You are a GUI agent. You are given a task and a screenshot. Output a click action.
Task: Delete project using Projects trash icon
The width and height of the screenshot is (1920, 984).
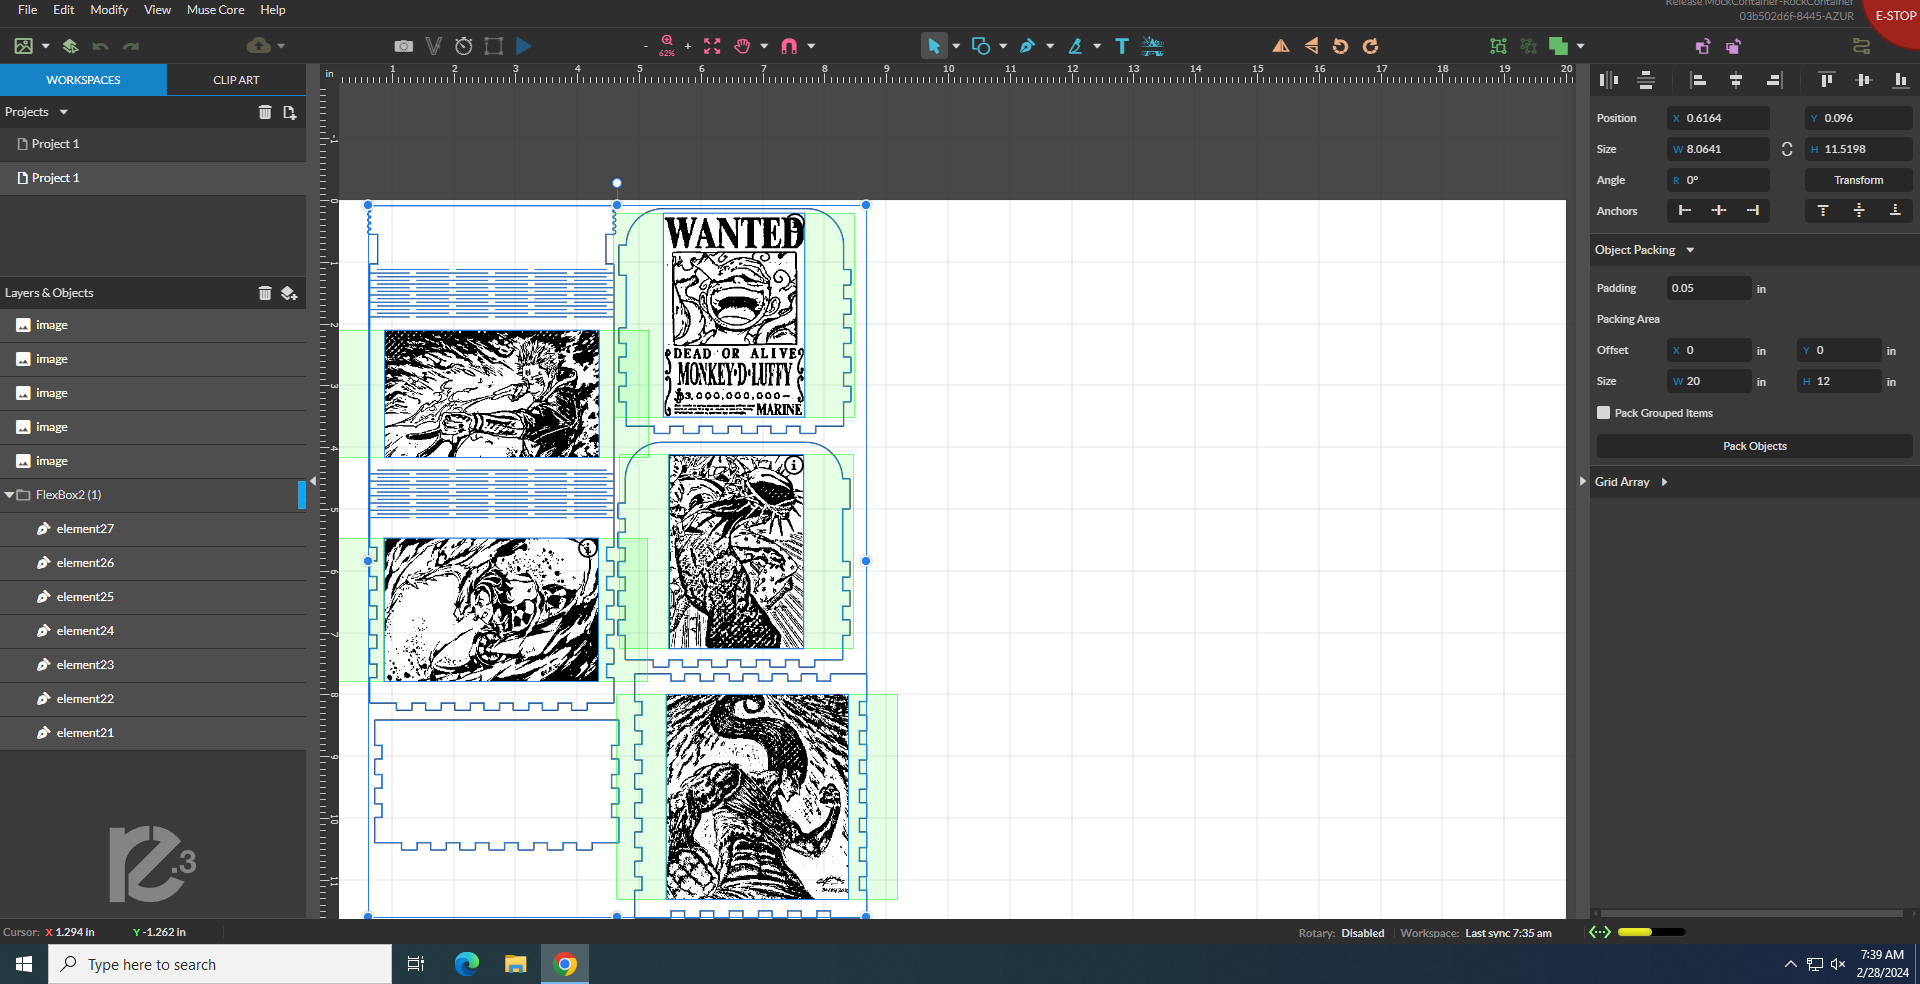pyautogui.click(x=265, y=112)
